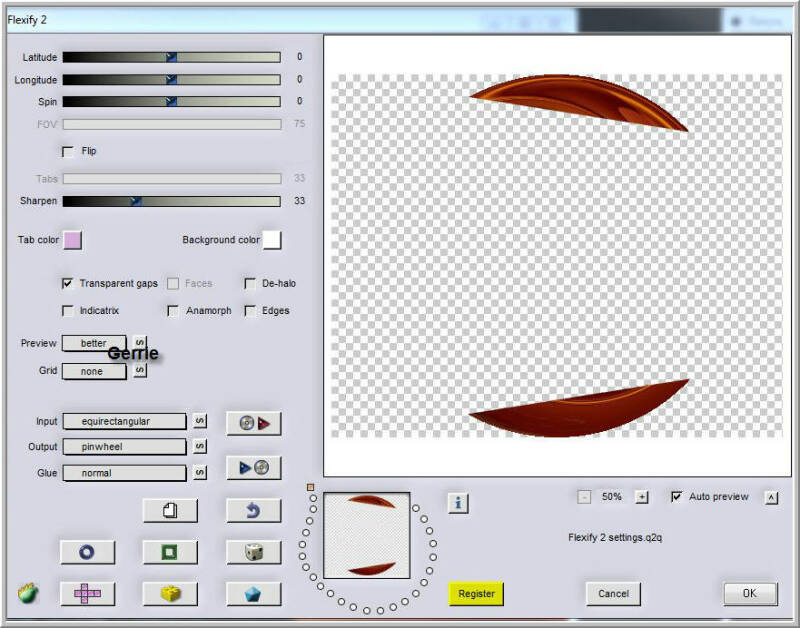Screen dimensions: 800x628
Task: Click the pink cross-shaped net button
Action: 87,593
